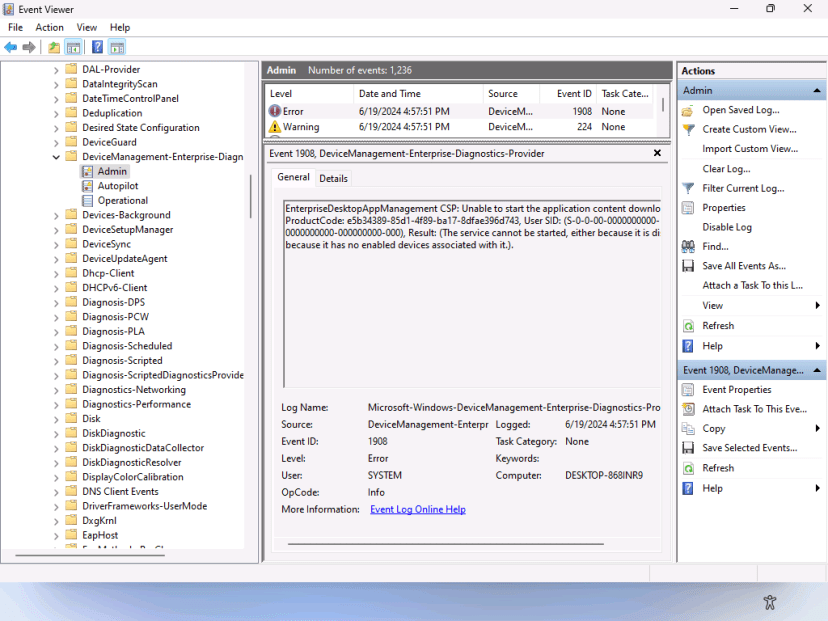Toggle the action pane visibility

[119, 46]
